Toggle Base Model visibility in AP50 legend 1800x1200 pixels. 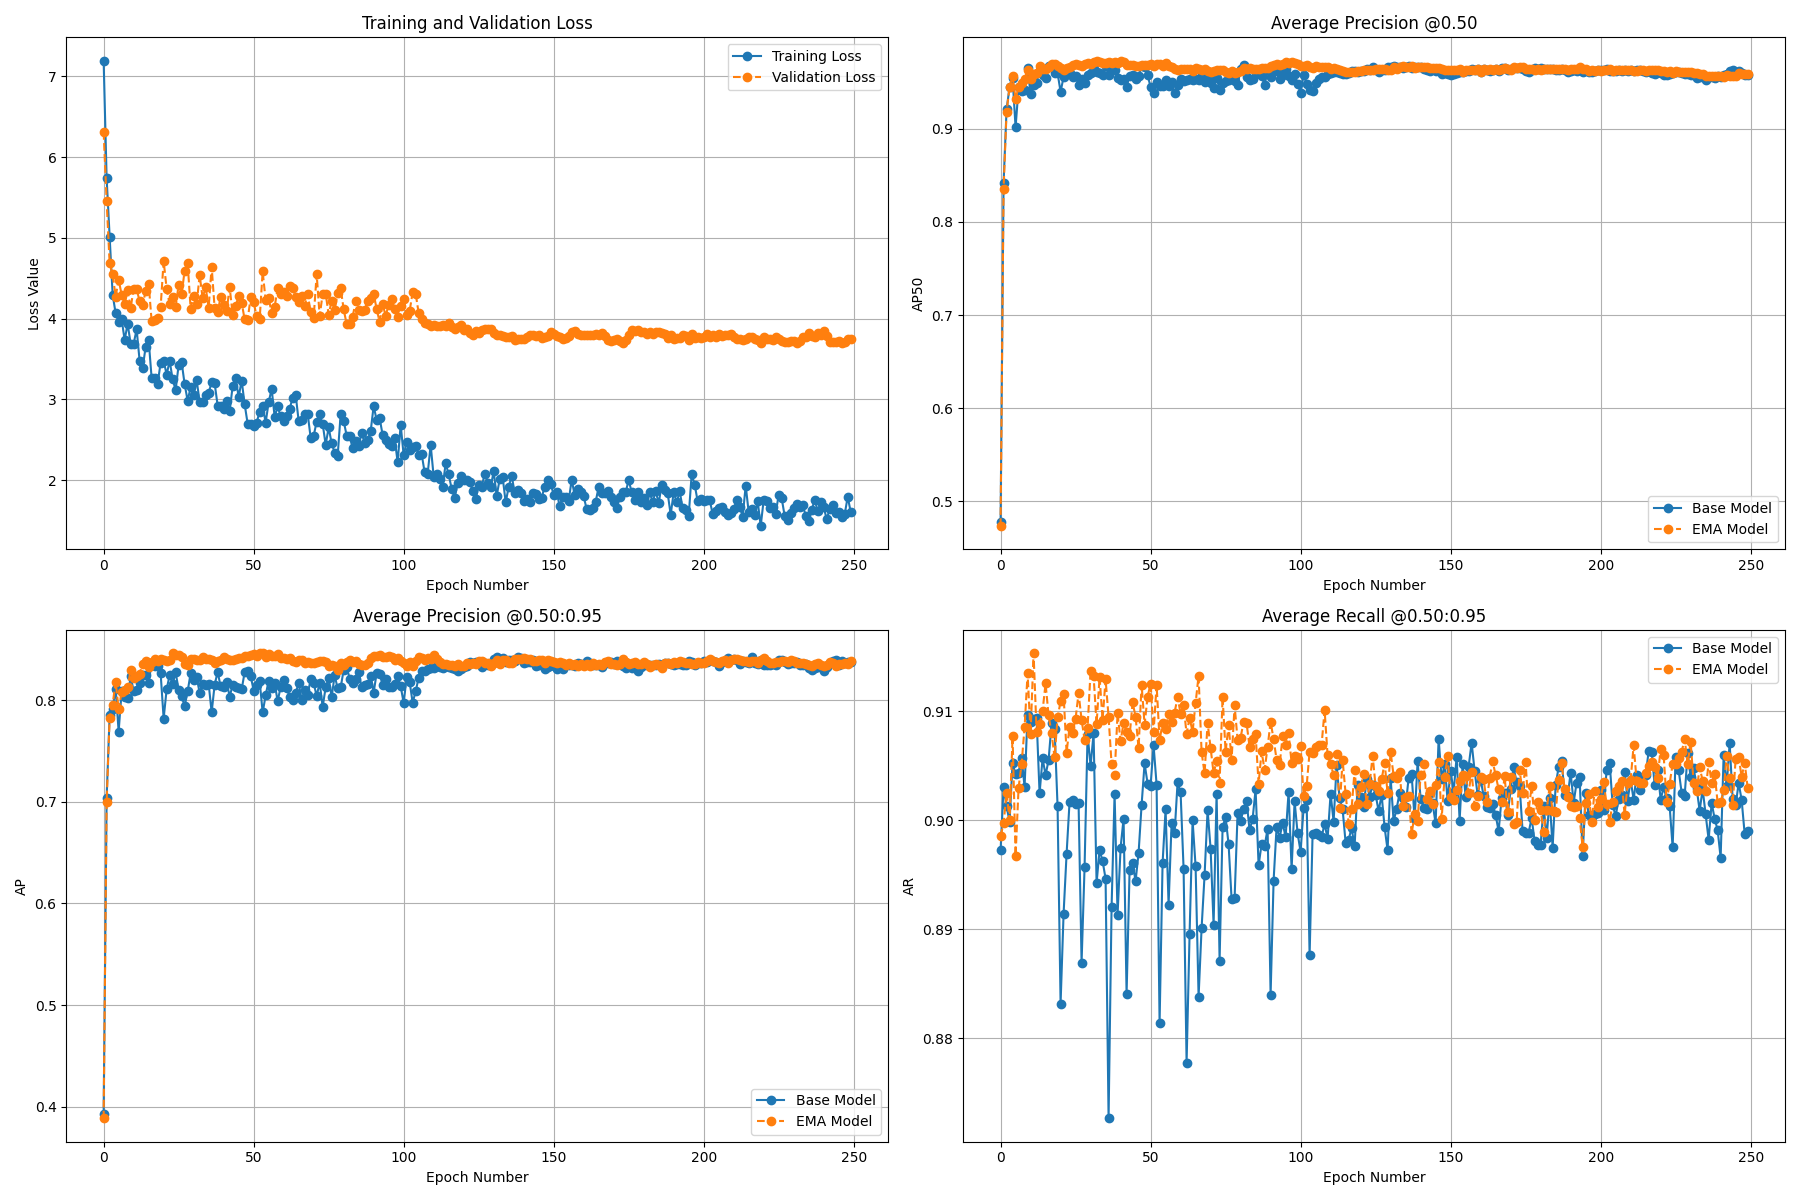[x=1720, y=508]
